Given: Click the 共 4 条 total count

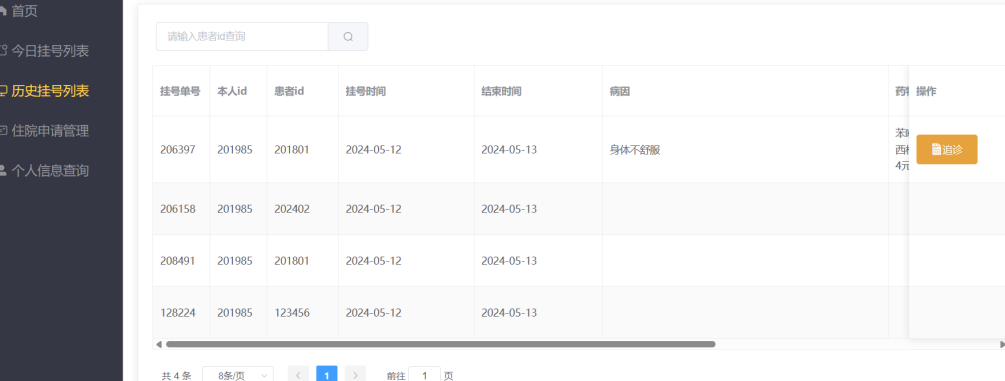Looking at the screenshot, I should click(176, 376).
